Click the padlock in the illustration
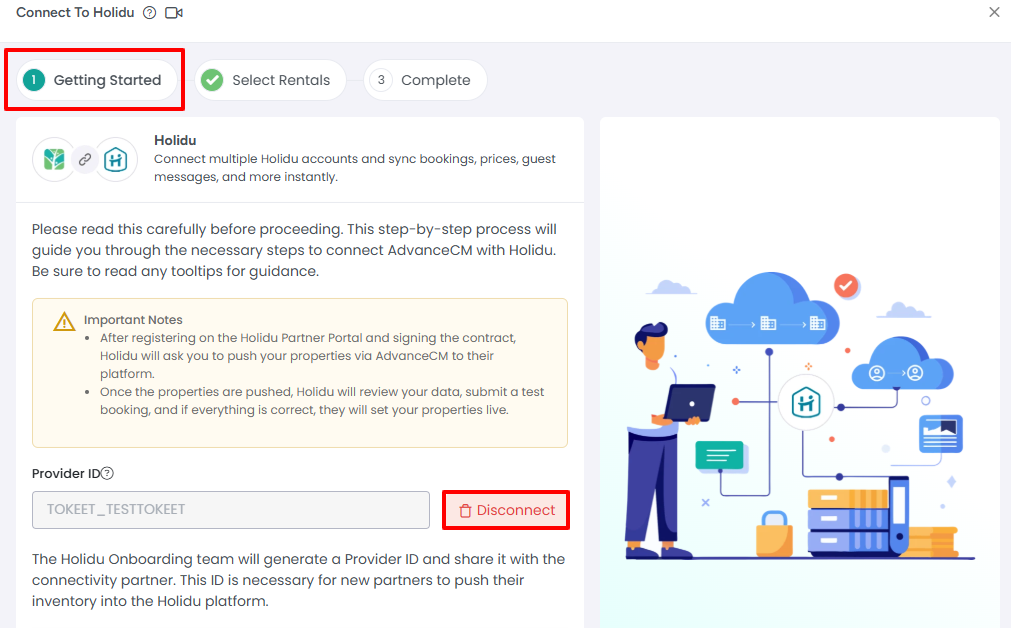 pos(774,534)
